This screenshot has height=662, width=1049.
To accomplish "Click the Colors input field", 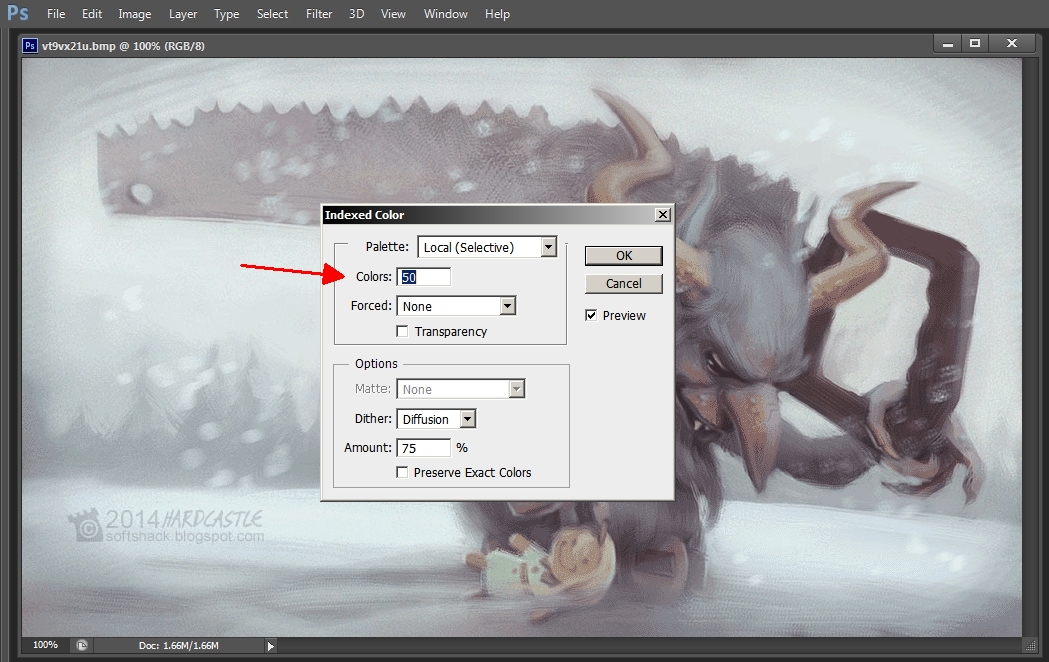I will pos(423,277).
